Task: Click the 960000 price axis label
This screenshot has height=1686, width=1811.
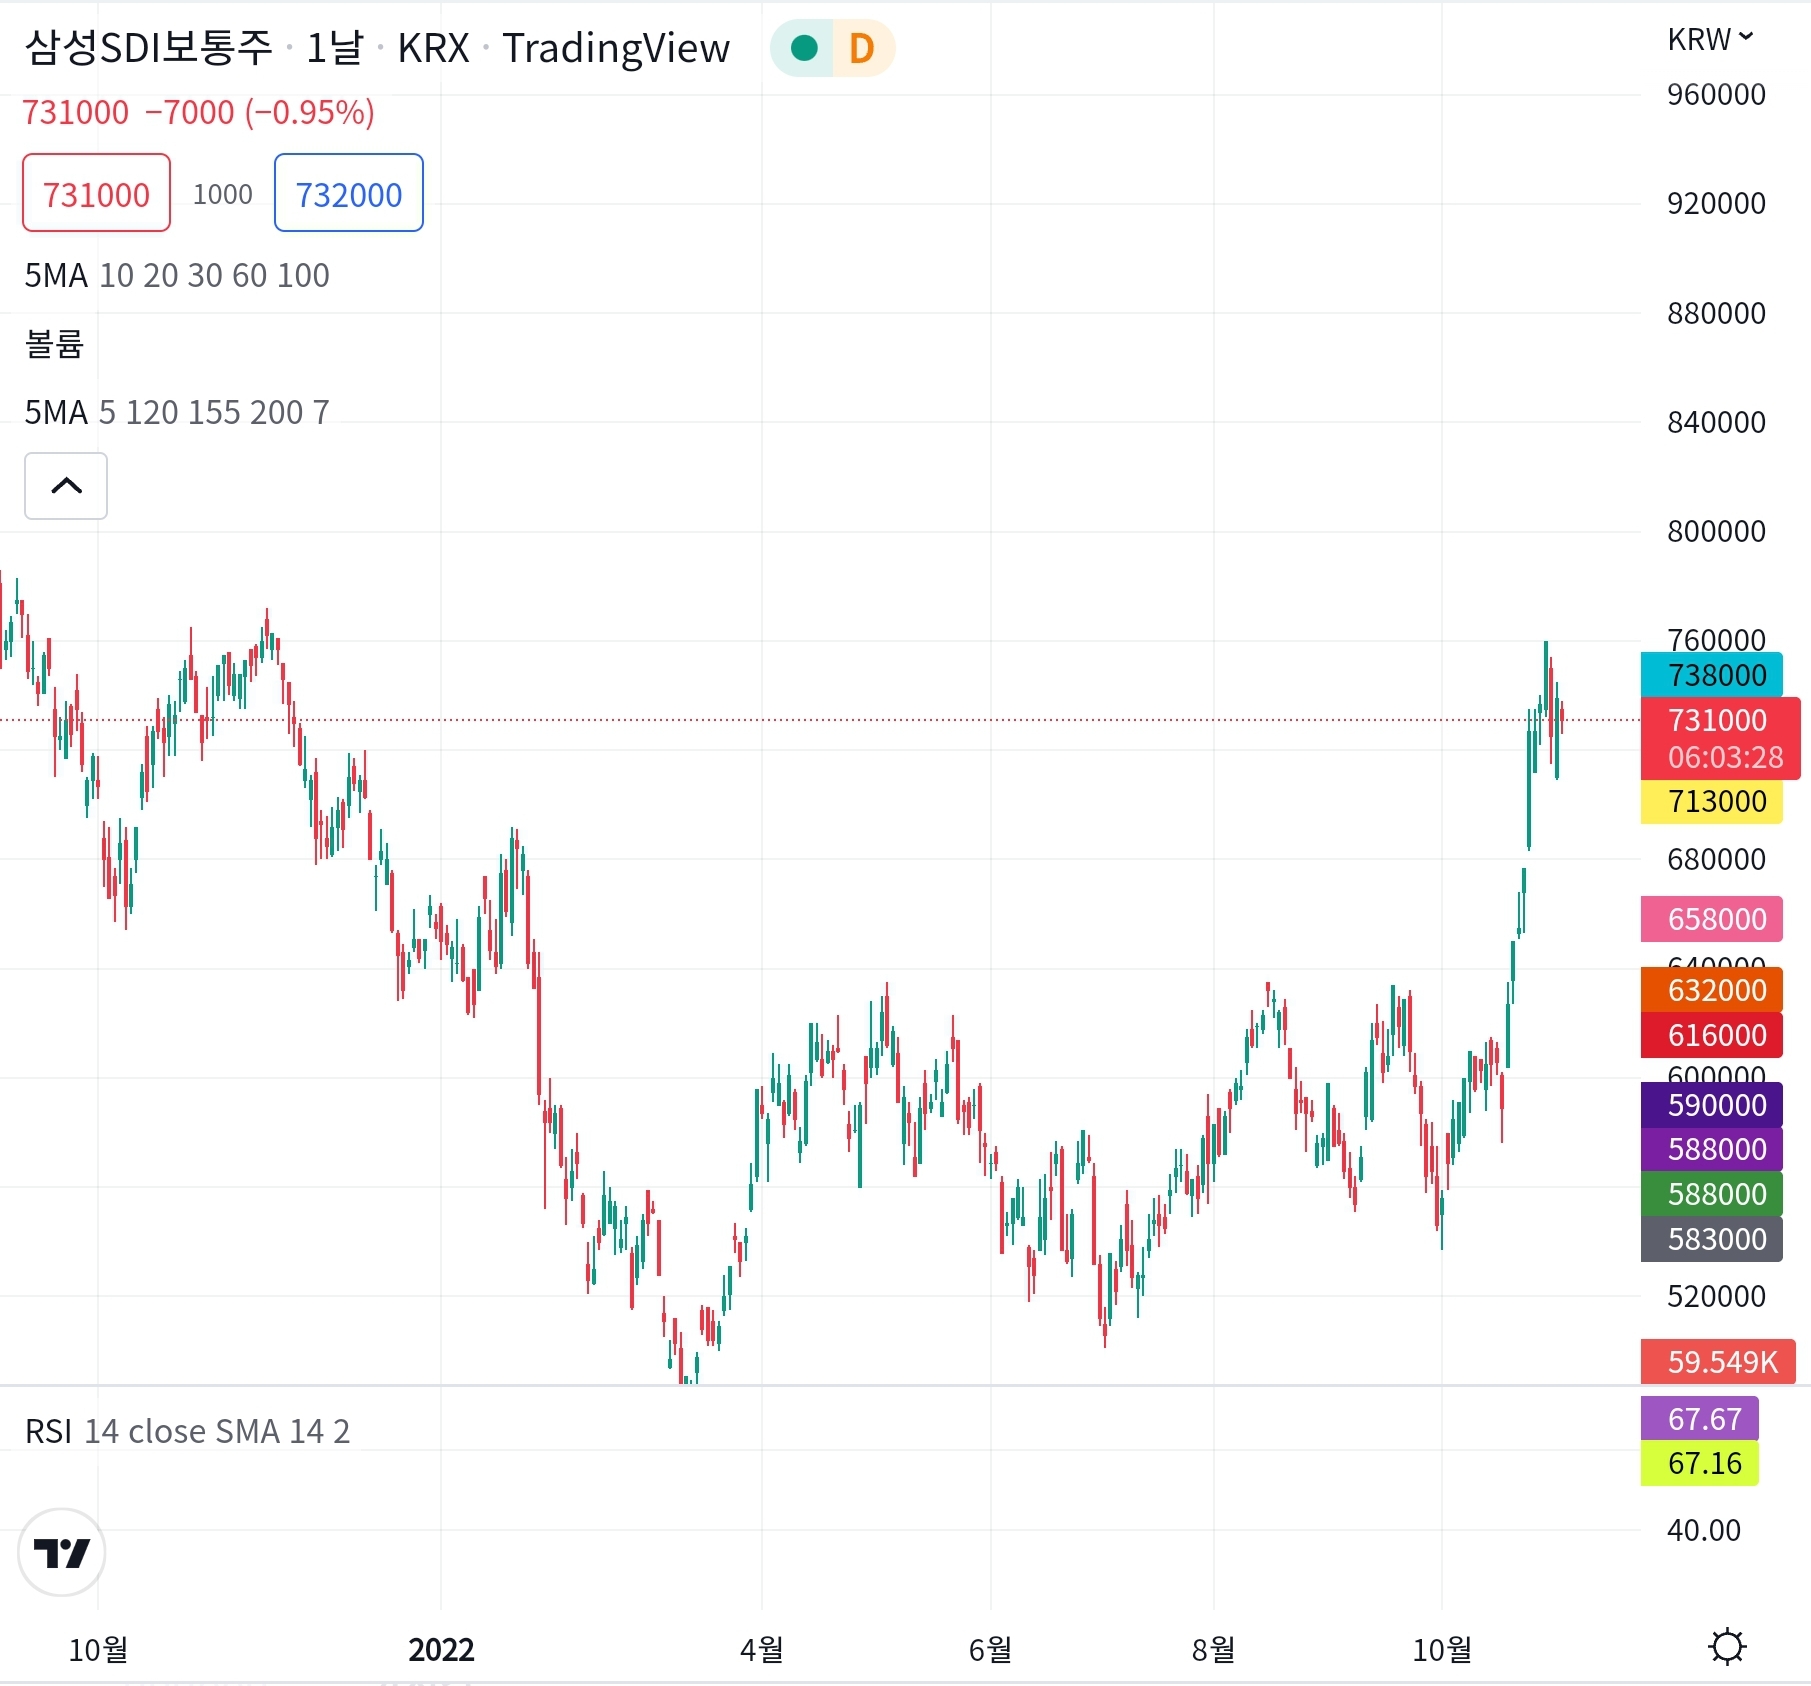Action: (1716, 95)
